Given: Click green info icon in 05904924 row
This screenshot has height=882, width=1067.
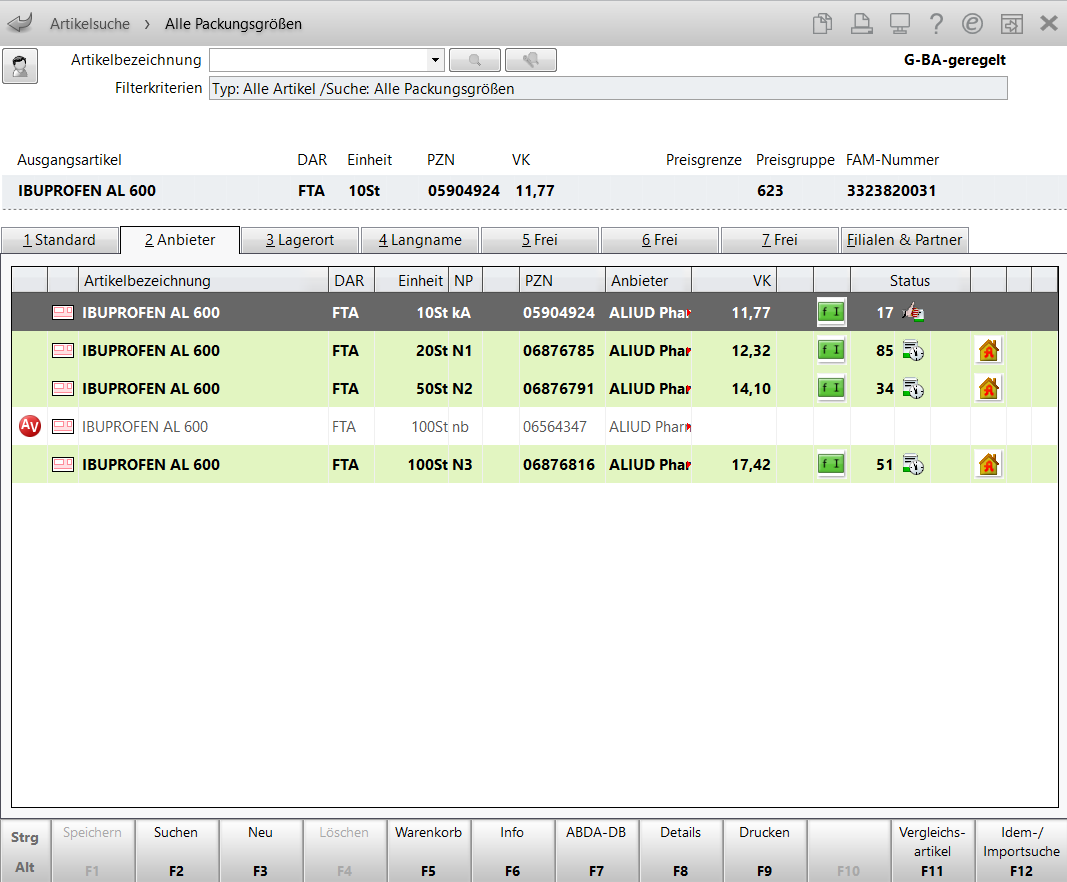Looking at the screenshot, I should 831,312.
